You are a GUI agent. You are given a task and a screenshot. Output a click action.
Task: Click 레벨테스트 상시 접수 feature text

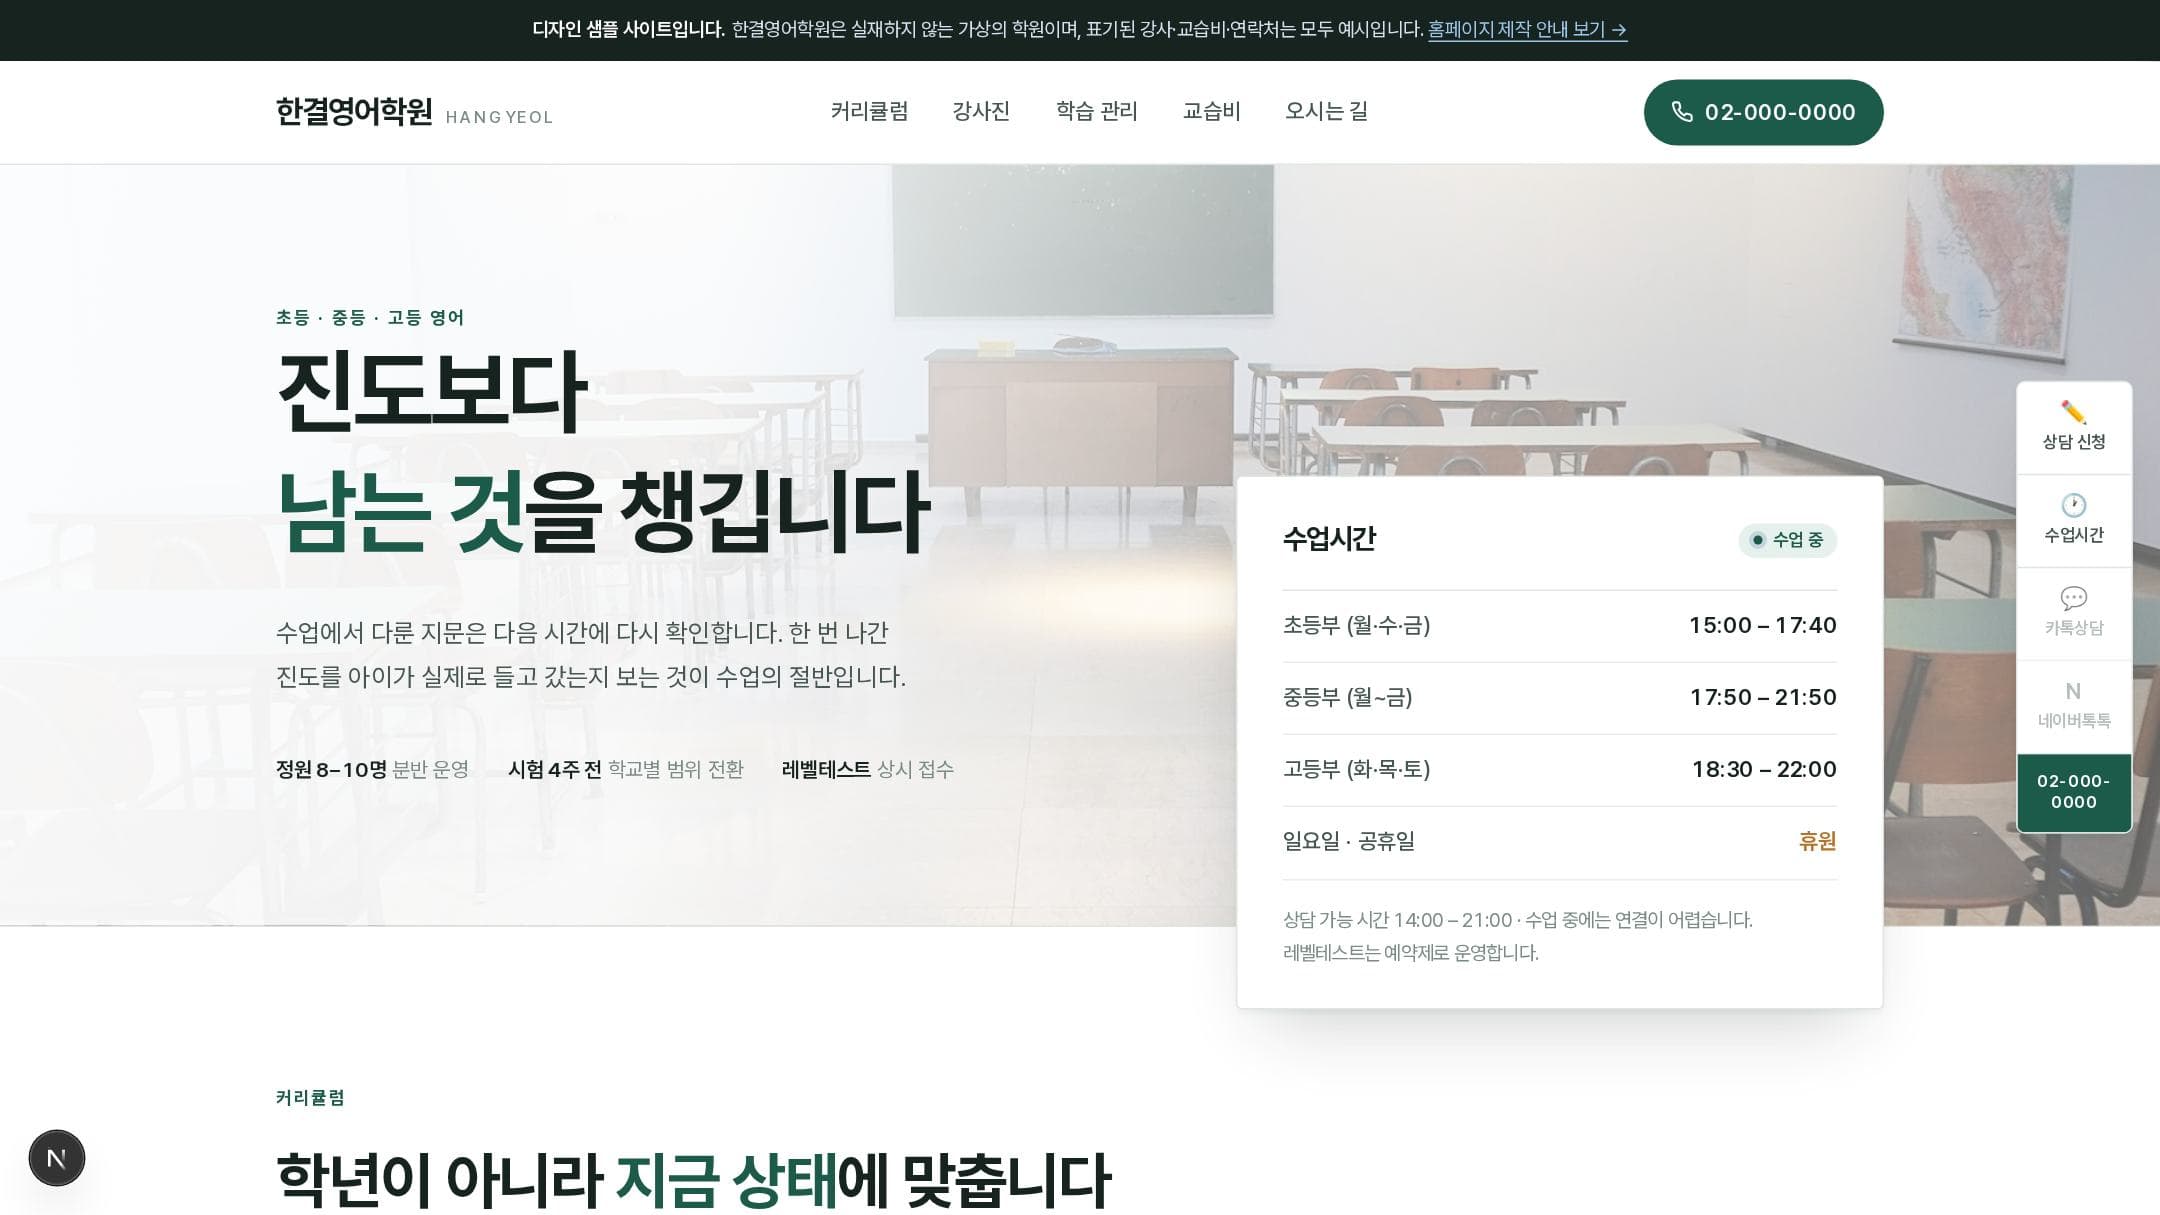(x=867, y=770)
